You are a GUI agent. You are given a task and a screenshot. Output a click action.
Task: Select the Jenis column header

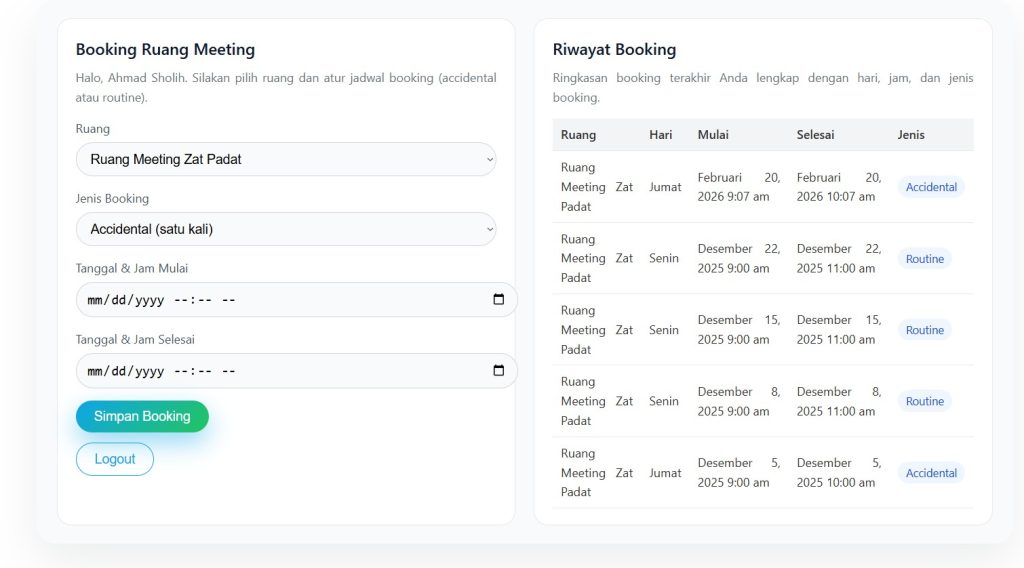coord(911,135)
